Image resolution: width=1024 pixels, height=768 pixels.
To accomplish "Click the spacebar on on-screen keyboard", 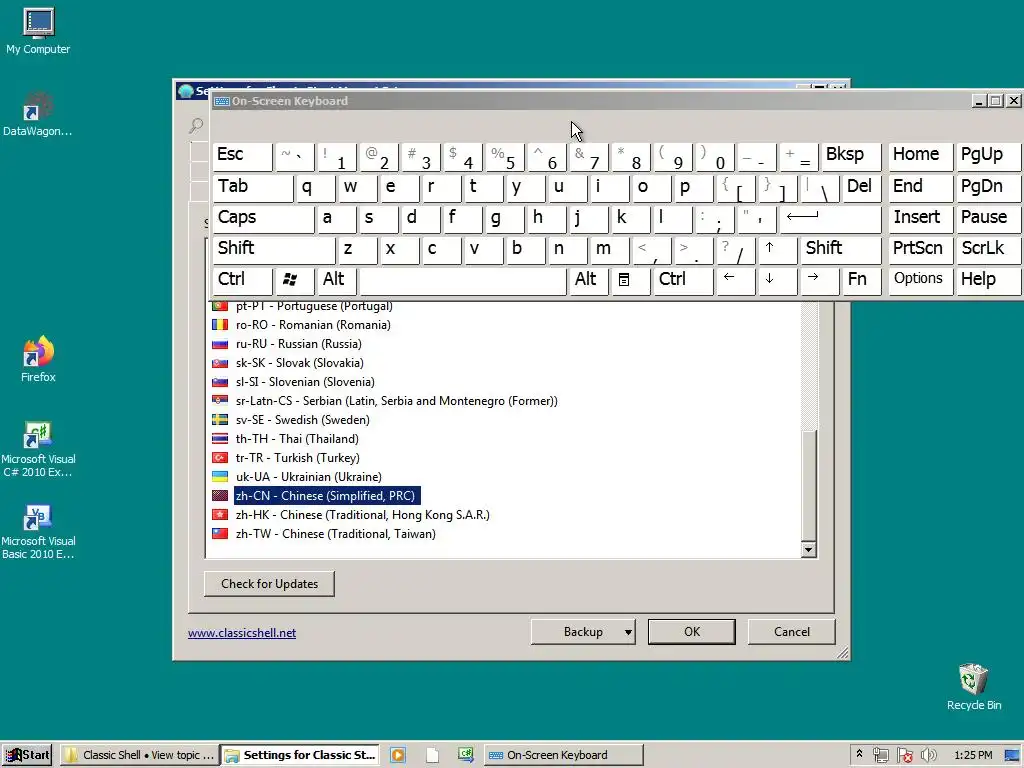I will click(463, 280).
